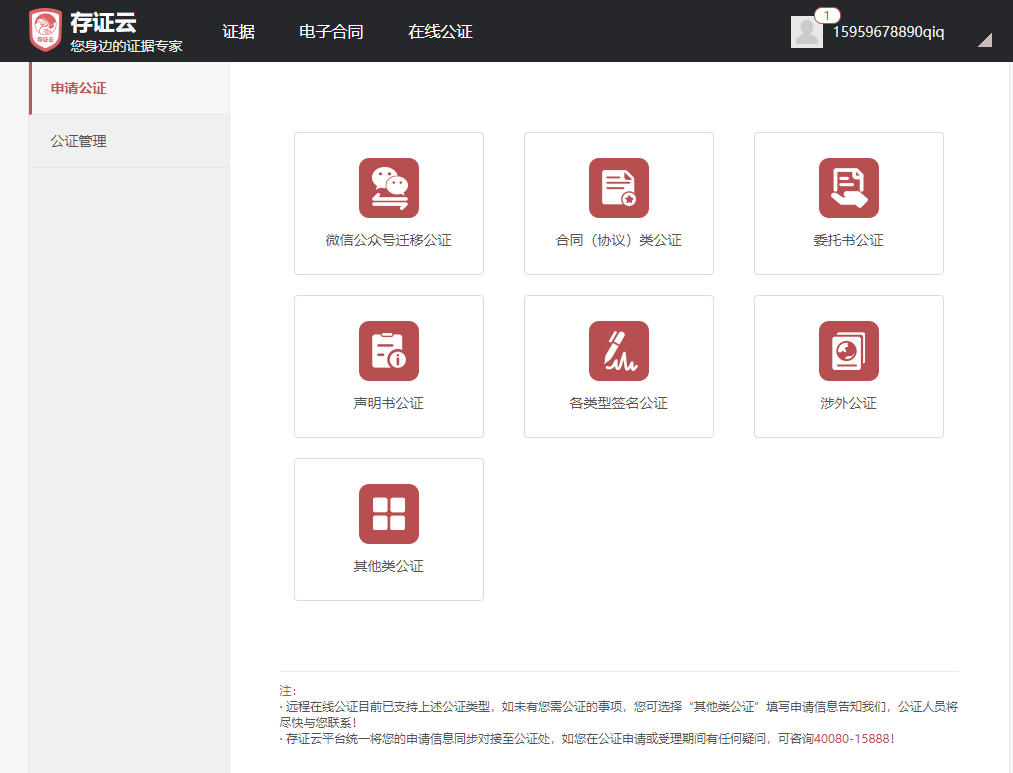Expand the account dropdown triangle
This screenshot has width=1013, height=773.
tap(985, 40)
